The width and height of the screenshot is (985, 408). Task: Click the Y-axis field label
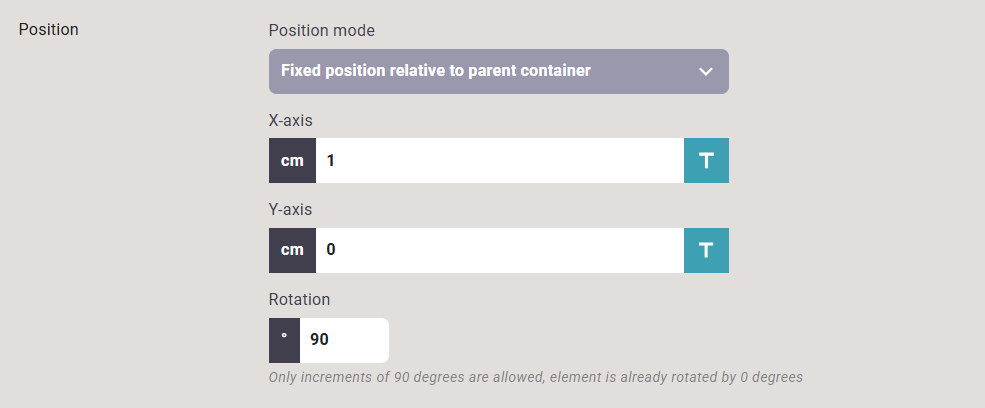coord(290,210)
